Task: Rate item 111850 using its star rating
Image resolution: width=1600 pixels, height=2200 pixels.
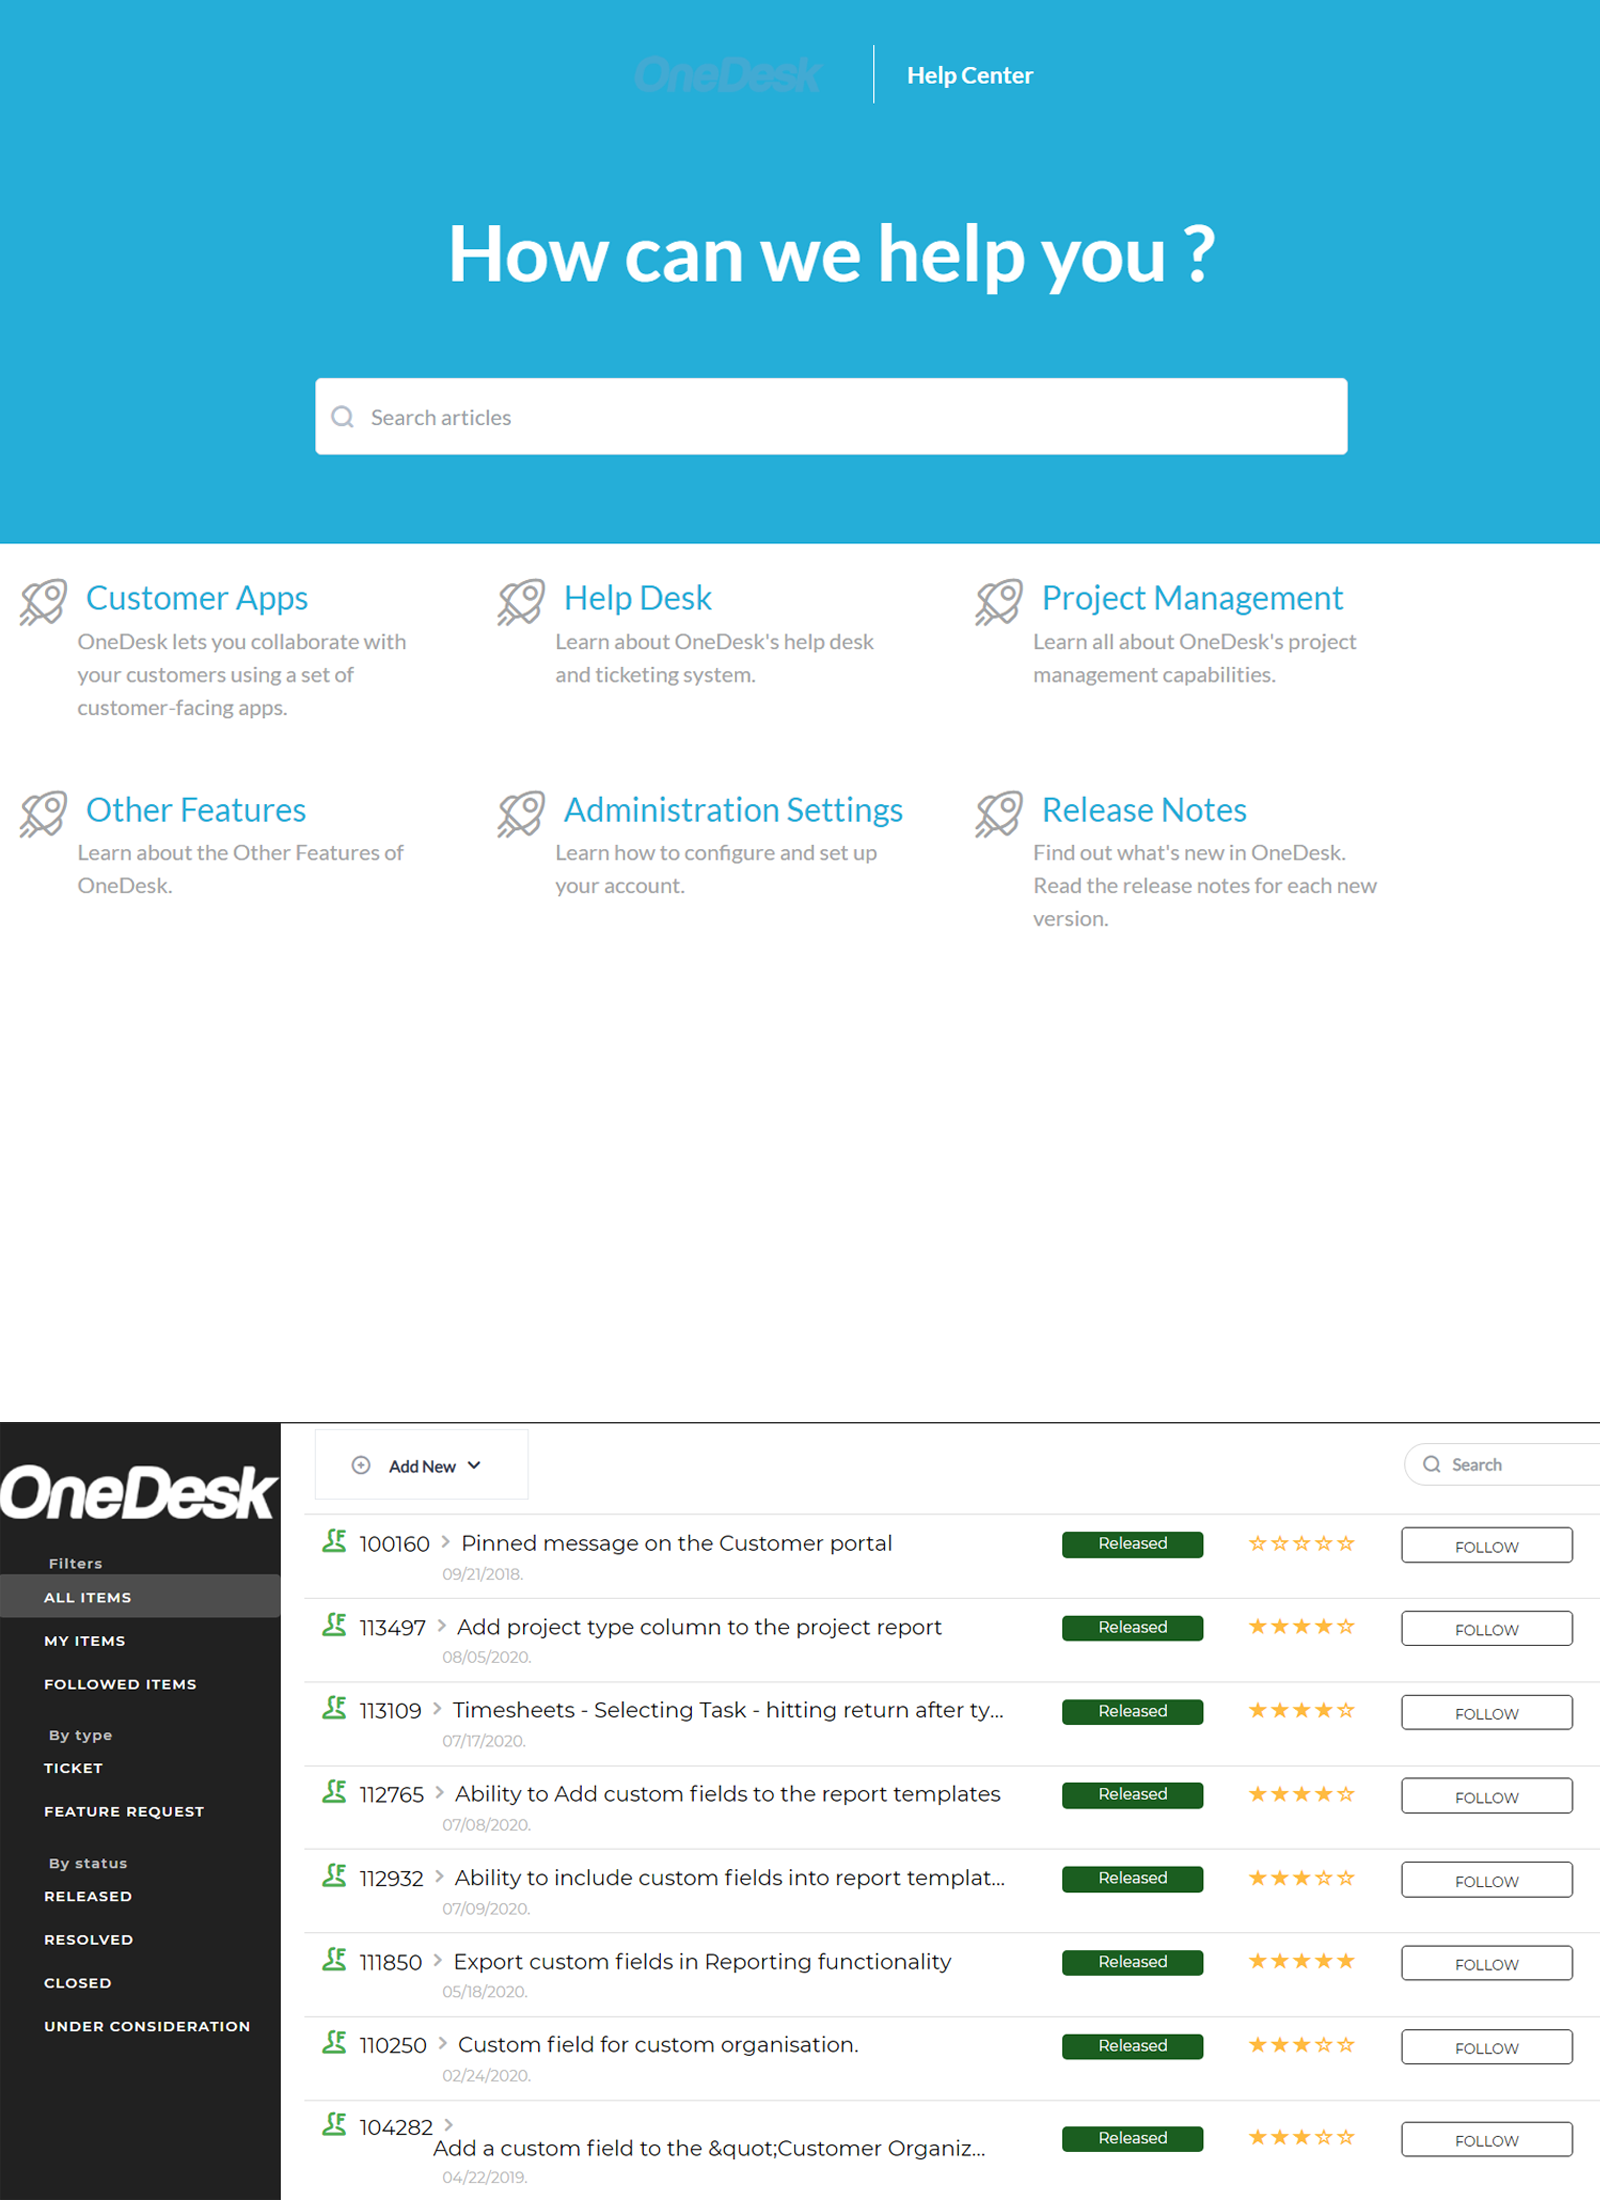Action: 1302,1961
